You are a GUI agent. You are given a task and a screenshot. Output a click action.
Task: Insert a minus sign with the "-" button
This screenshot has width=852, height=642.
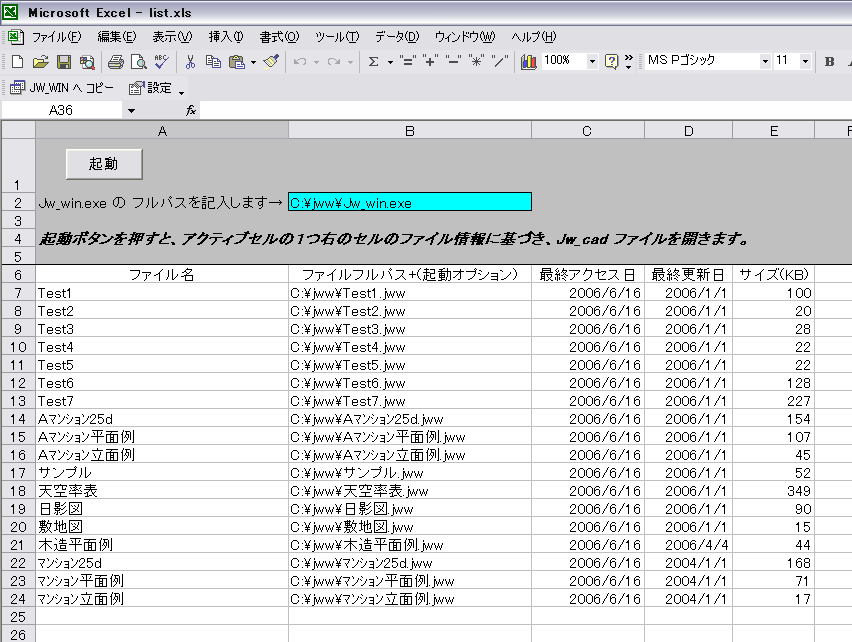click(453, 61)
